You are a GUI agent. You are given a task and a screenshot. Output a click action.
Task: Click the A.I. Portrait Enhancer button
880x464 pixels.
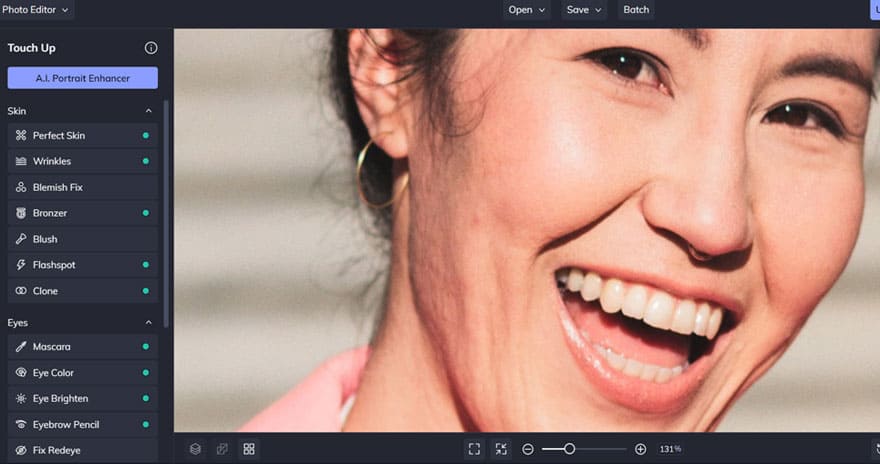click(x=82, y=78)
